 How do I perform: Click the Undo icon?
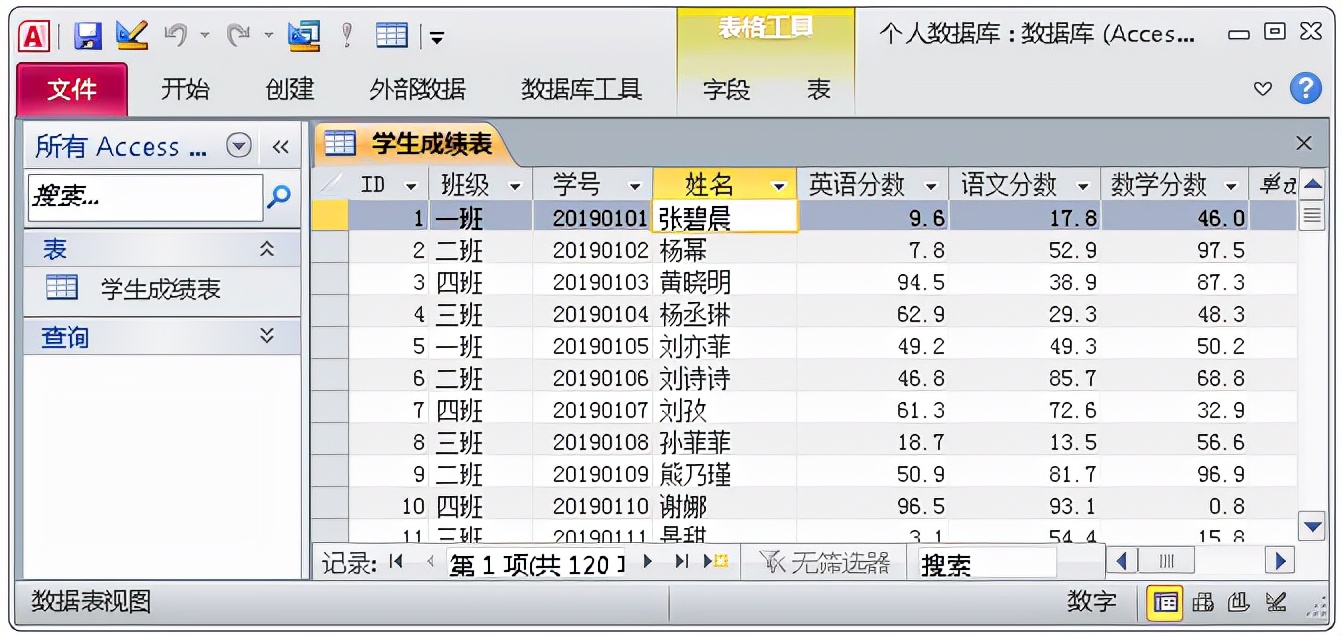pyautogui.click(x=177, y=34)
